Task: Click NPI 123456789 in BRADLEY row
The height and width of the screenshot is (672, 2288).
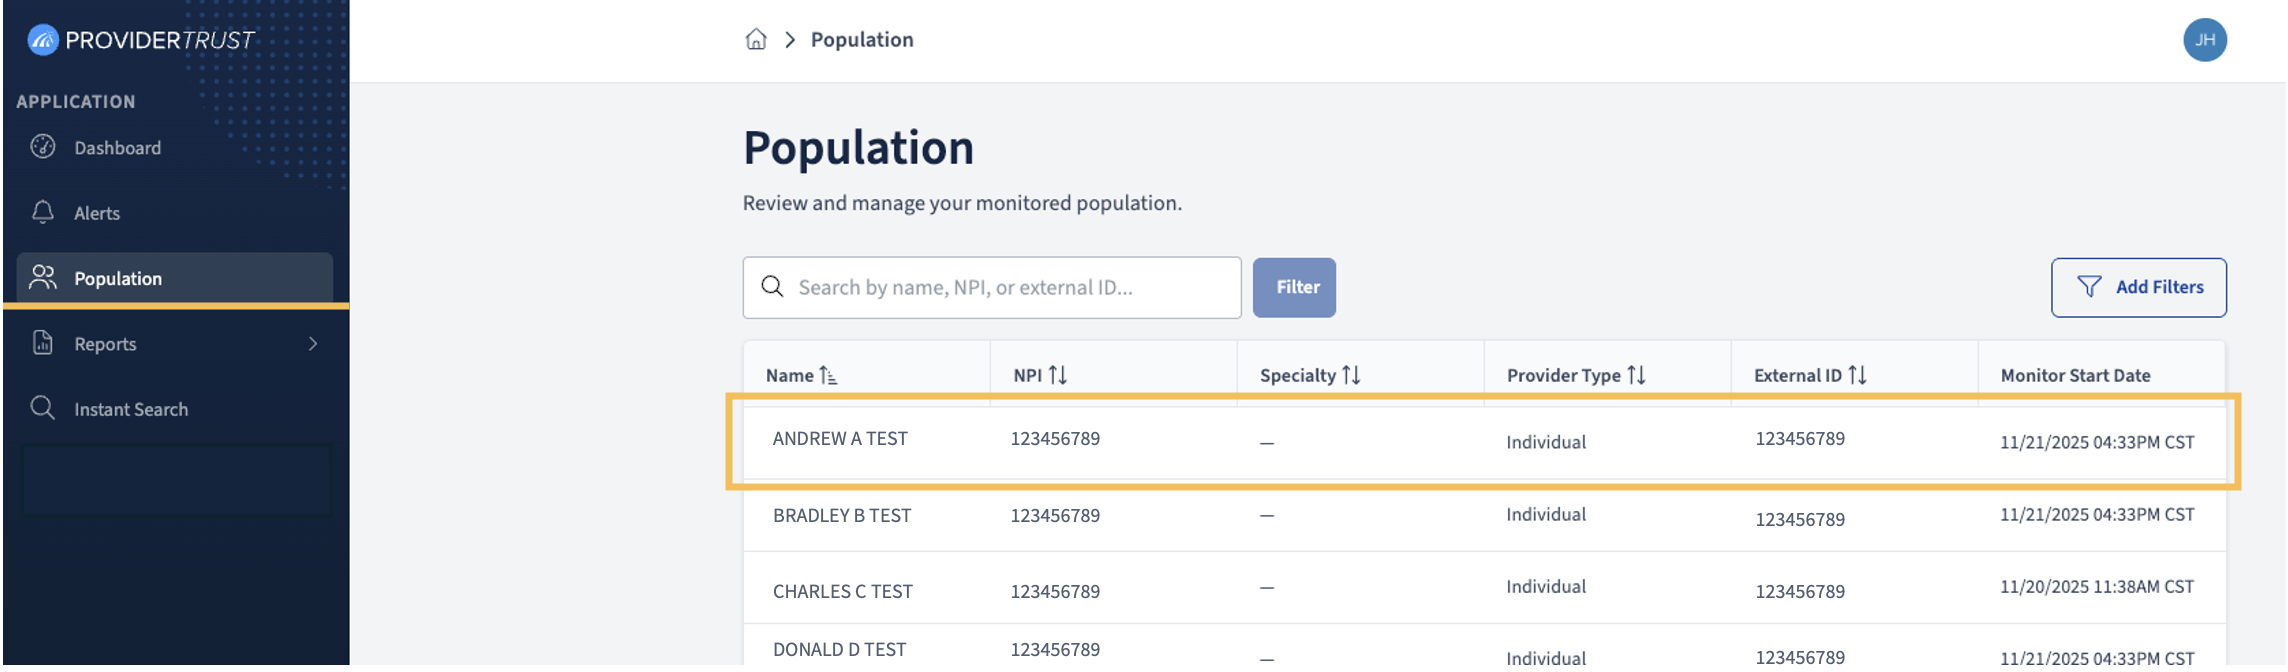Action: click(1055, 516)
